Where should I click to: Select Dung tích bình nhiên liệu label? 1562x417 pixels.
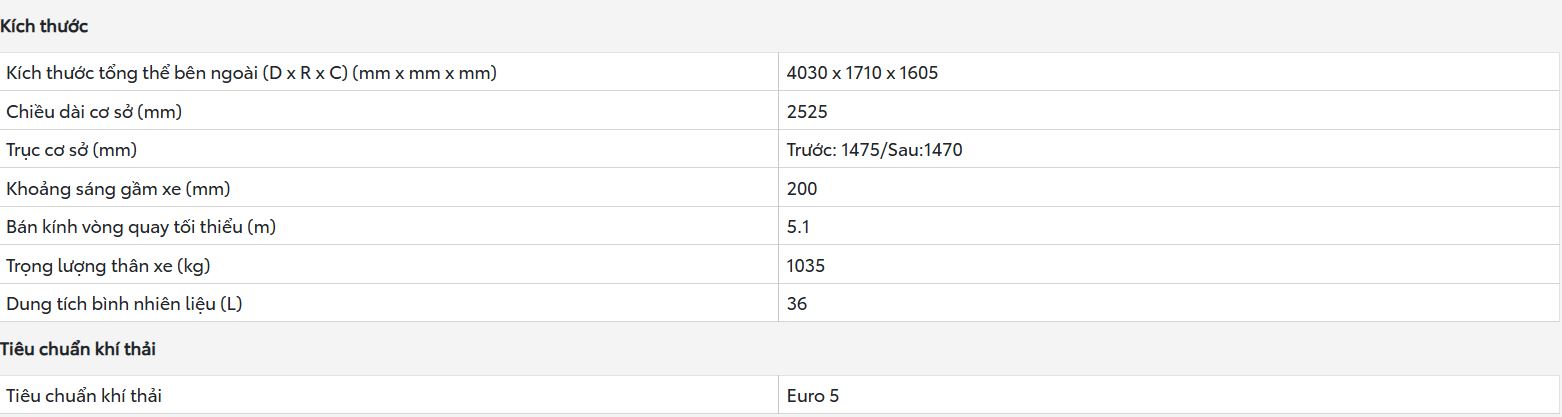pos(124,304)
